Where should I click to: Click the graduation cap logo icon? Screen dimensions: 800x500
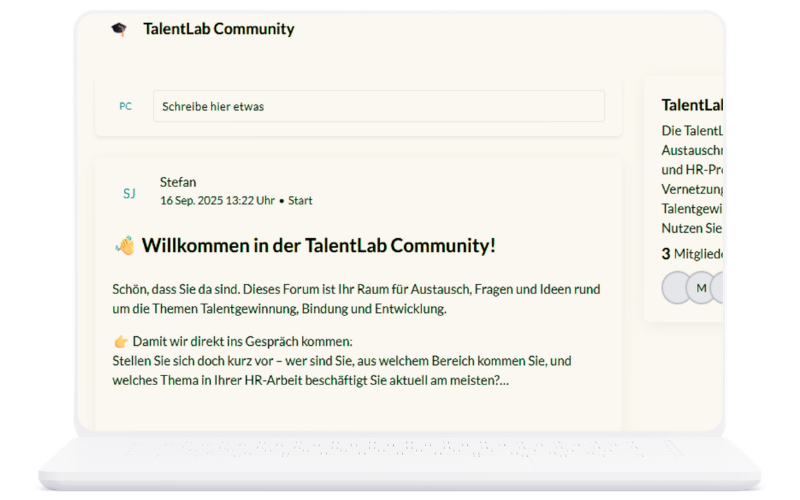click(119, 30)
